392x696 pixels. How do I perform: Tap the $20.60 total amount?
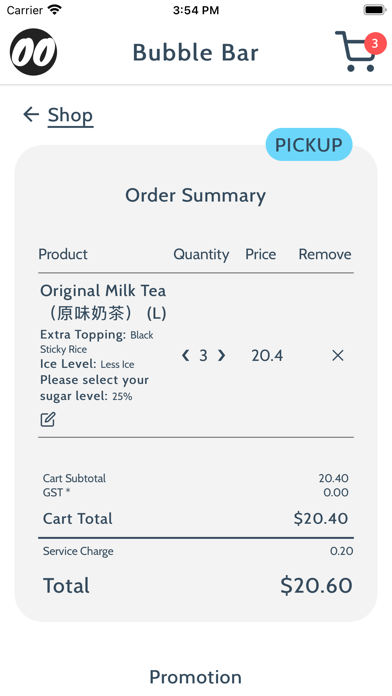pyautogui.click(x=316, y=586)
